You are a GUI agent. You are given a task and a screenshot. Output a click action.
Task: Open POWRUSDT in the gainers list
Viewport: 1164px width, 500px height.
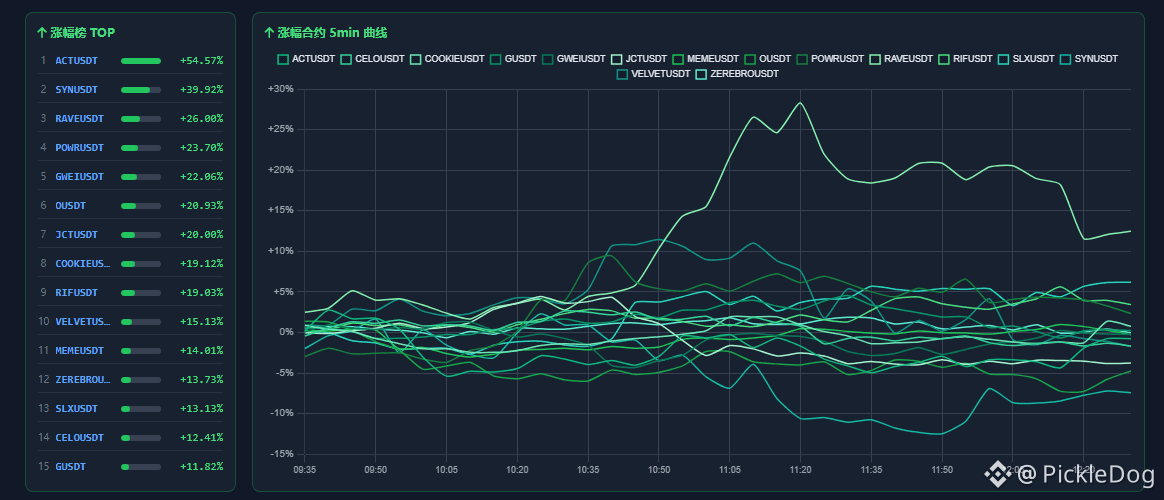[x=79, y=148]
